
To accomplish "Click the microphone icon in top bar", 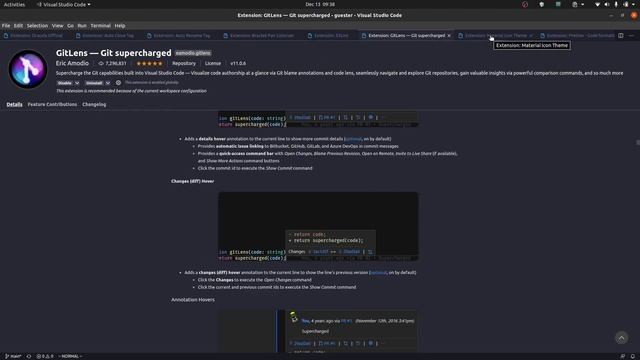I will 616,4.
